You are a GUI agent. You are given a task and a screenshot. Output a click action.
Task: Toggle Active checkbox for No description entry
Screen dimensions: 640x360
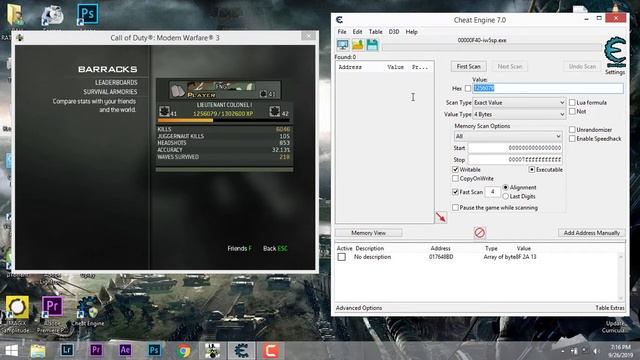[342, 257]
